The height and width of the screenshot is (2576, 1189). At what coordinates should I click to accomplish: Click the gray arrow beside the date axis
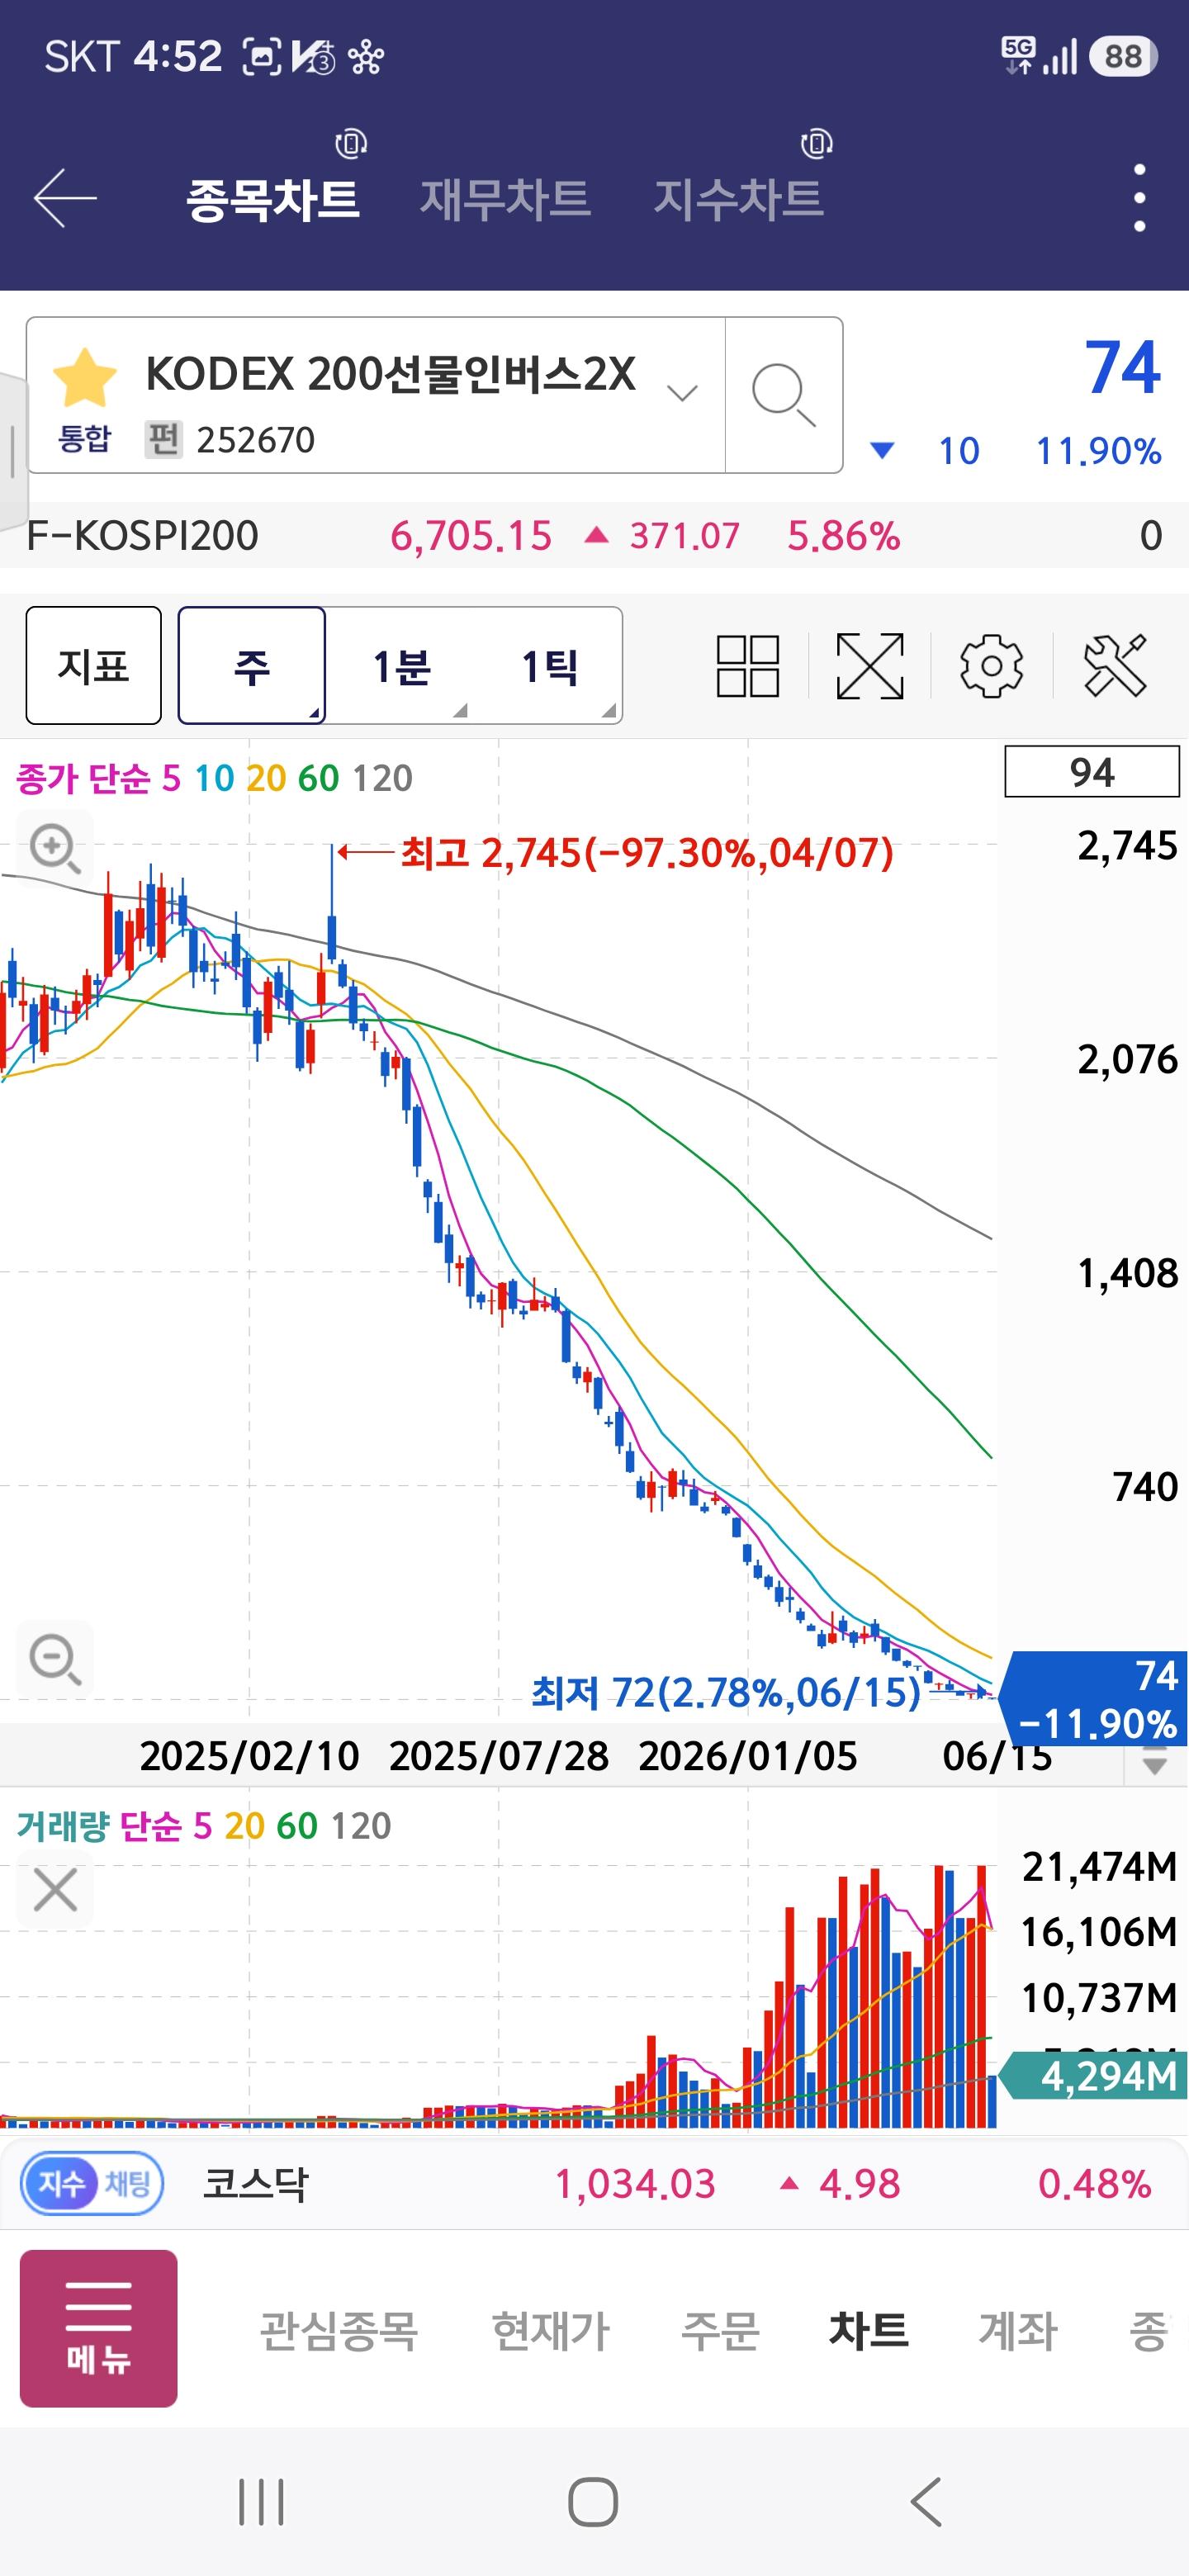(1155, 1761)
